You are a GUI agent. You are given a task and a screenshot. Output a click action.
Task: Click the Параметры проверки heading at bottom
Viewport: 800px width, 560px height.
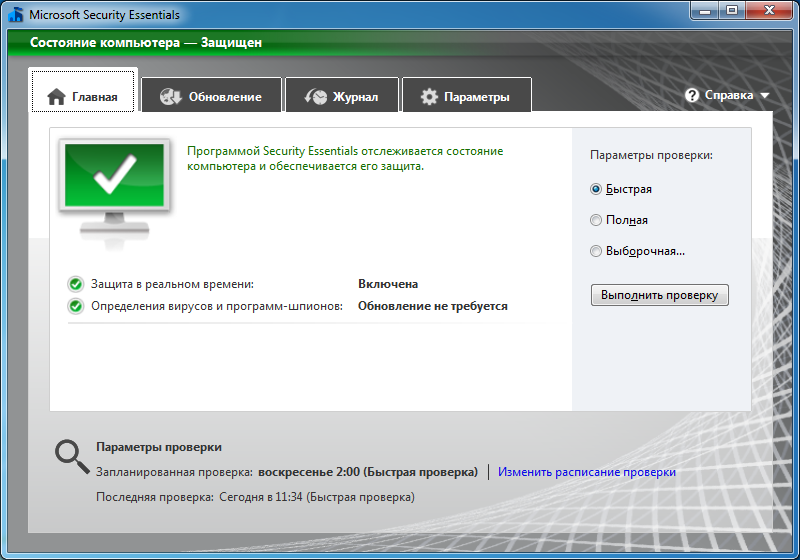tap(159, 447)
